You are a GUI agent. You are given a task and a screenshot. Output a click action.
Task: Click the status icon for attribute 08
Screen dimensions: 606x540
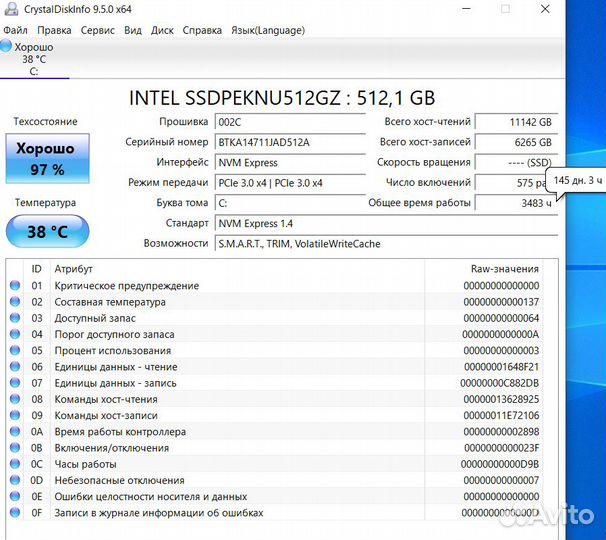[15, 399]
